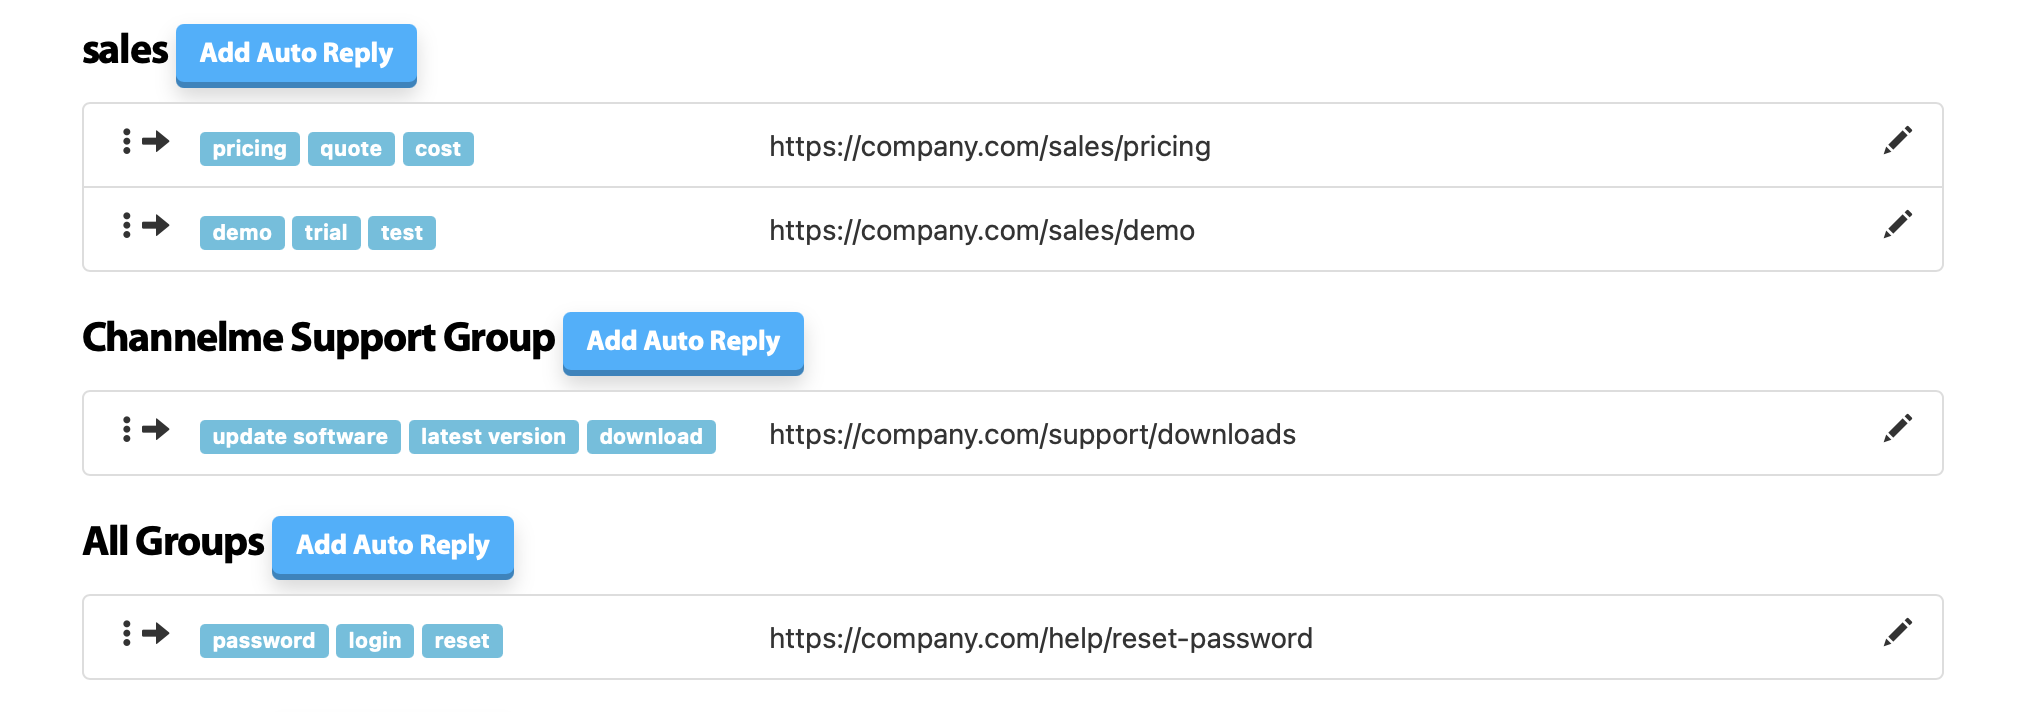Add Auto Reply for Channelme Support Group
The image size is (2026, 712).
[x=683, y=342]
